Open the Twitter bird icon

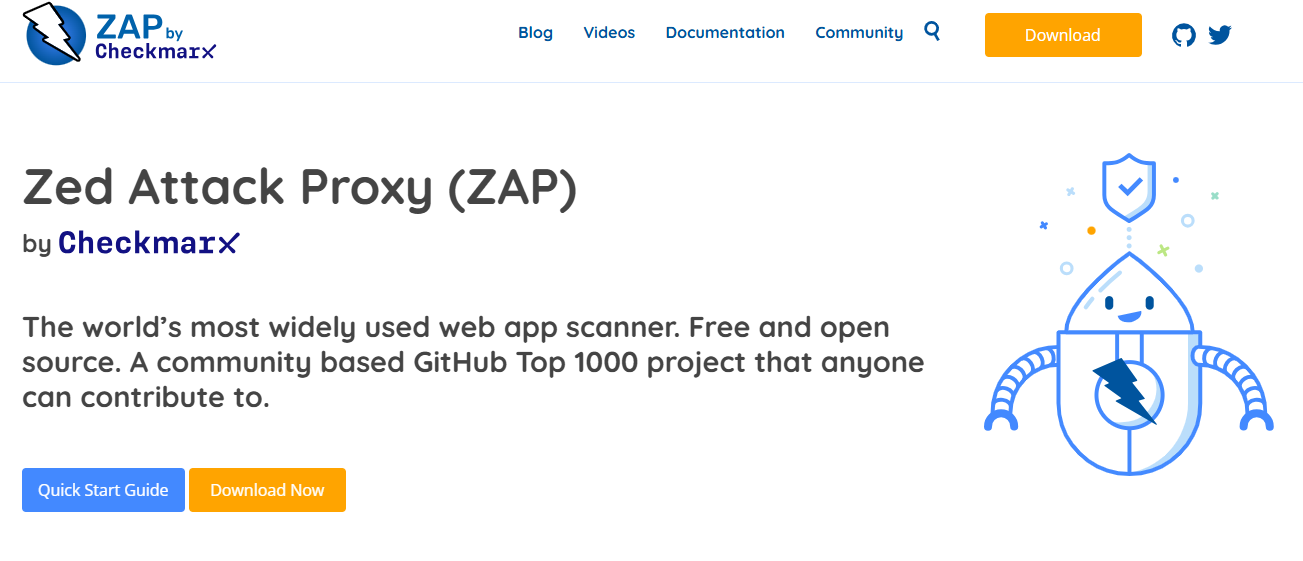point(1219,35)
